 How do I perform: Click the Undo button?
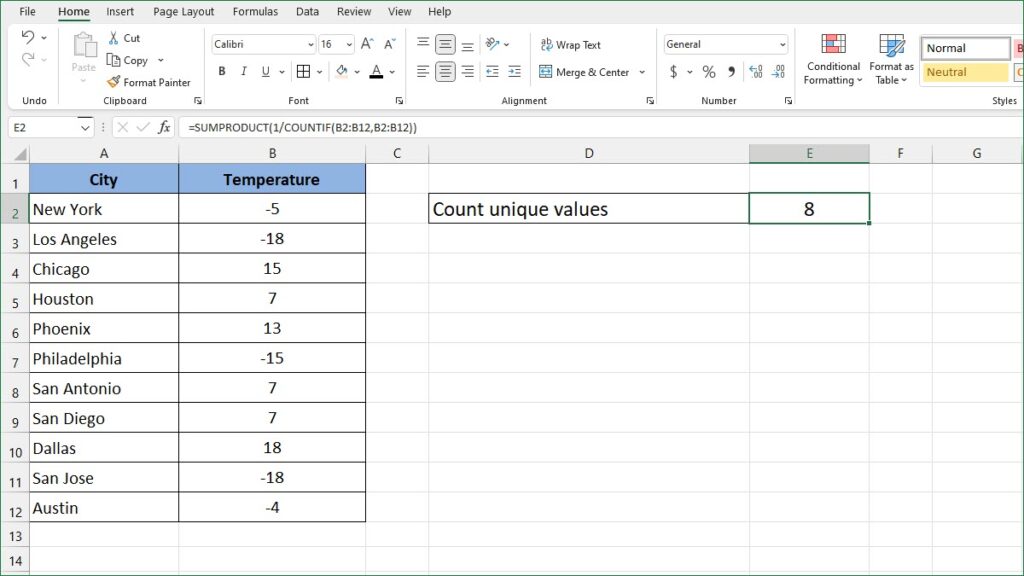[30, 37]
